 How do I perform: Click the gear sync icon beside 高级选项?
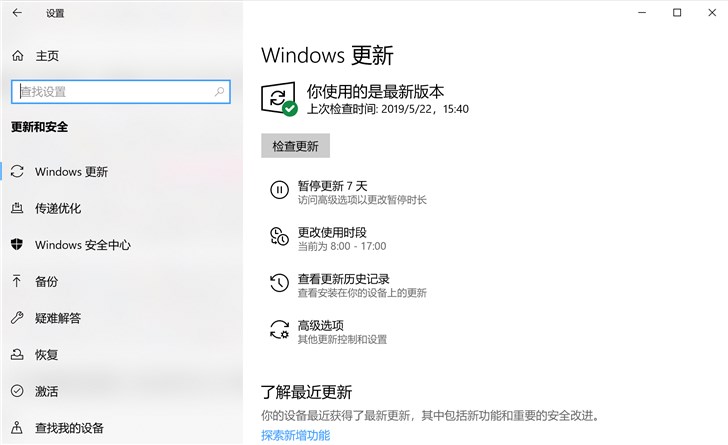tap(279, 330)
